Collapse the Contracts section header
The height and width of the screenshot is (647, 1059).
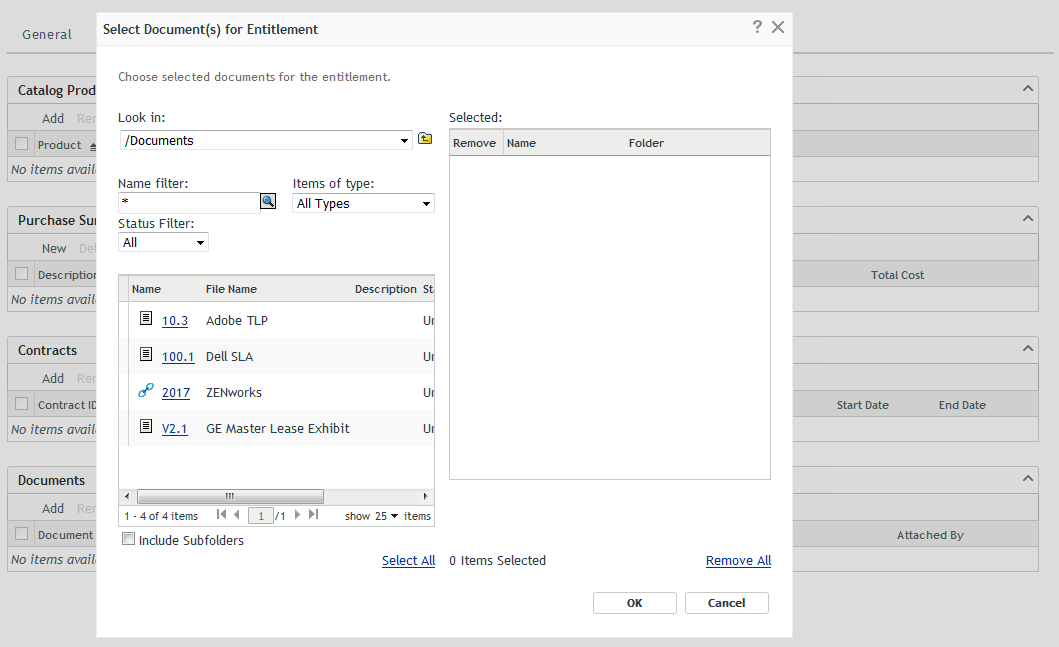click(1027, 348)
